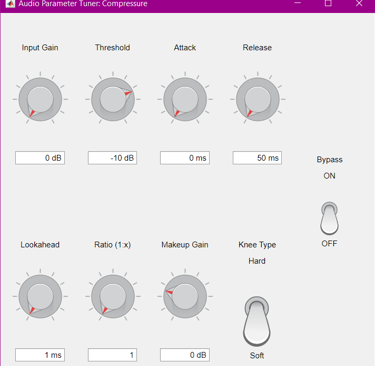Select the Release value field showing 50 ms
Viewport: 375px width, 366px height.
click(x=257, y=158)
